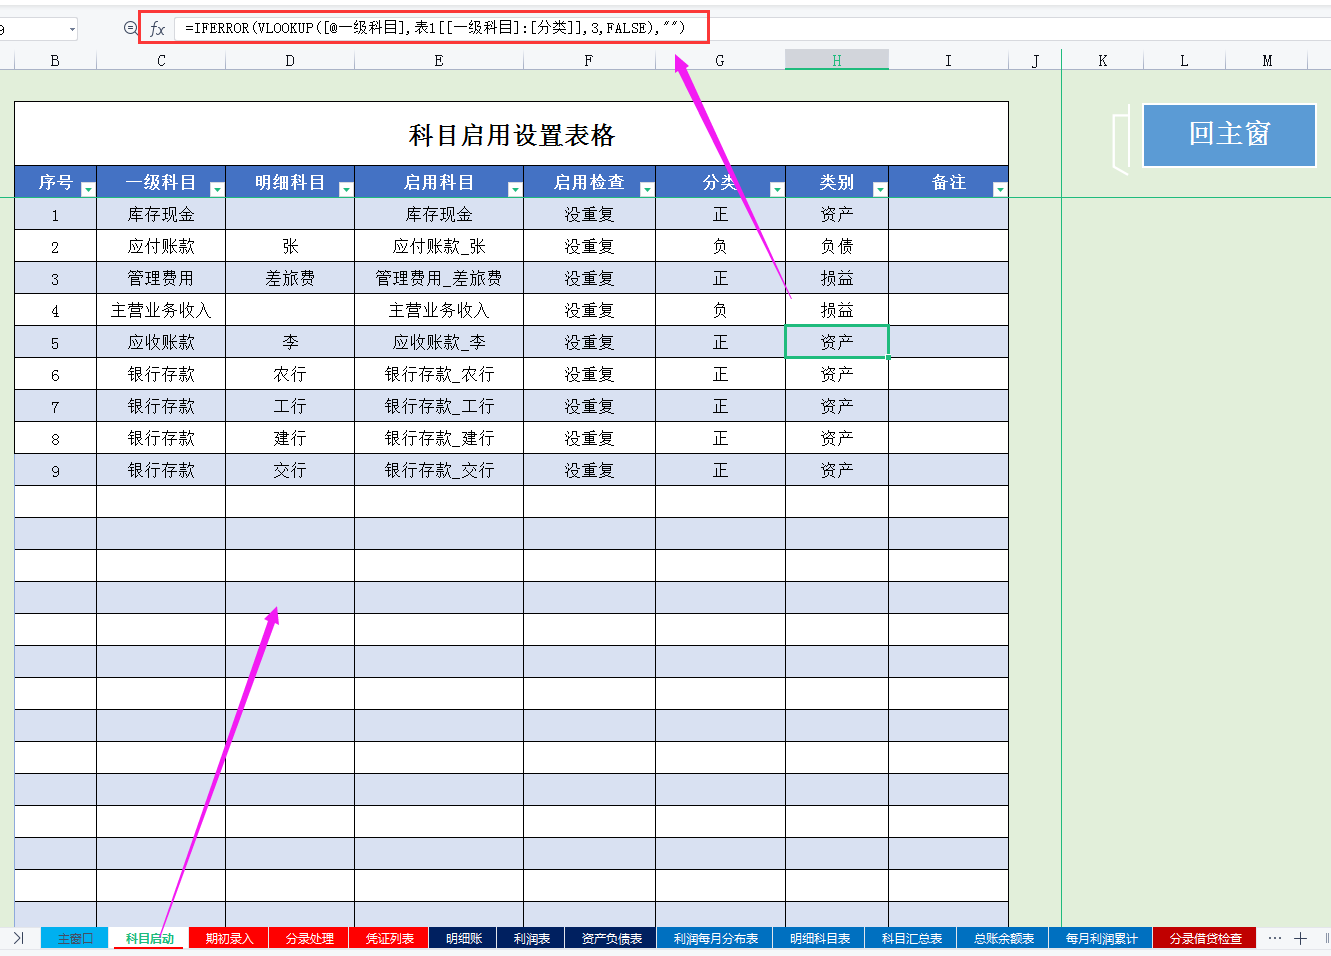Click the filter icon on the 类别 column header
The image size is (1331, 956).
pyautogui.click(x=880, y=187)
